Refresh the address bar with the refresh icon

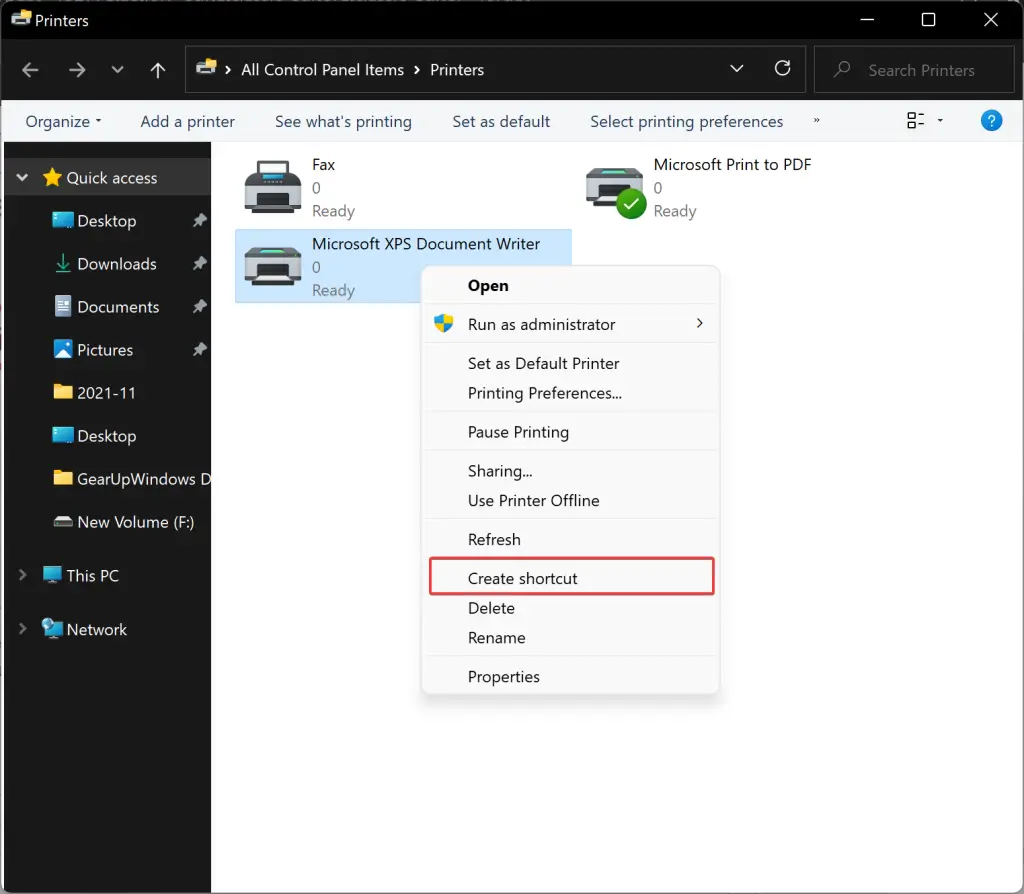[783, 70]
